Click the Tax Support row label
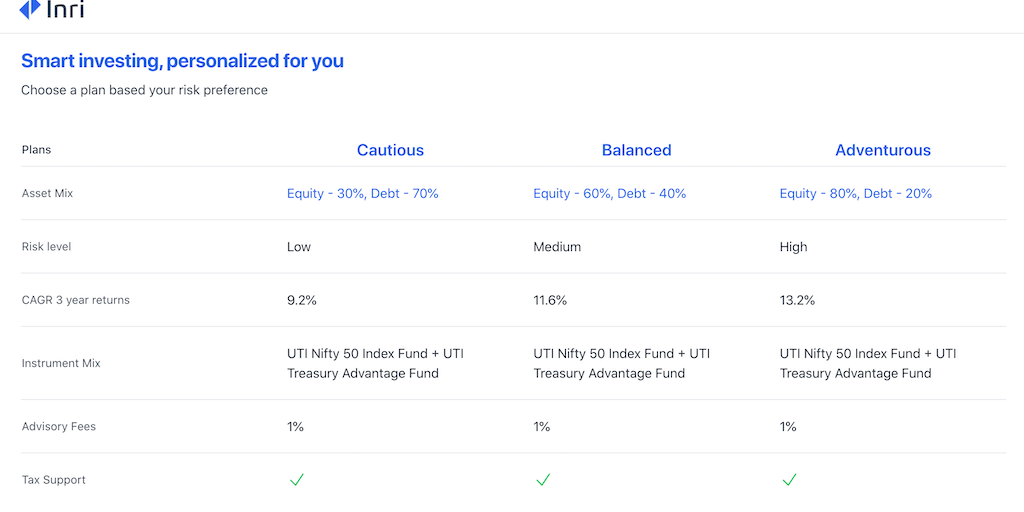This screenshot has width=1024, height=512. [x=54, y=480]
